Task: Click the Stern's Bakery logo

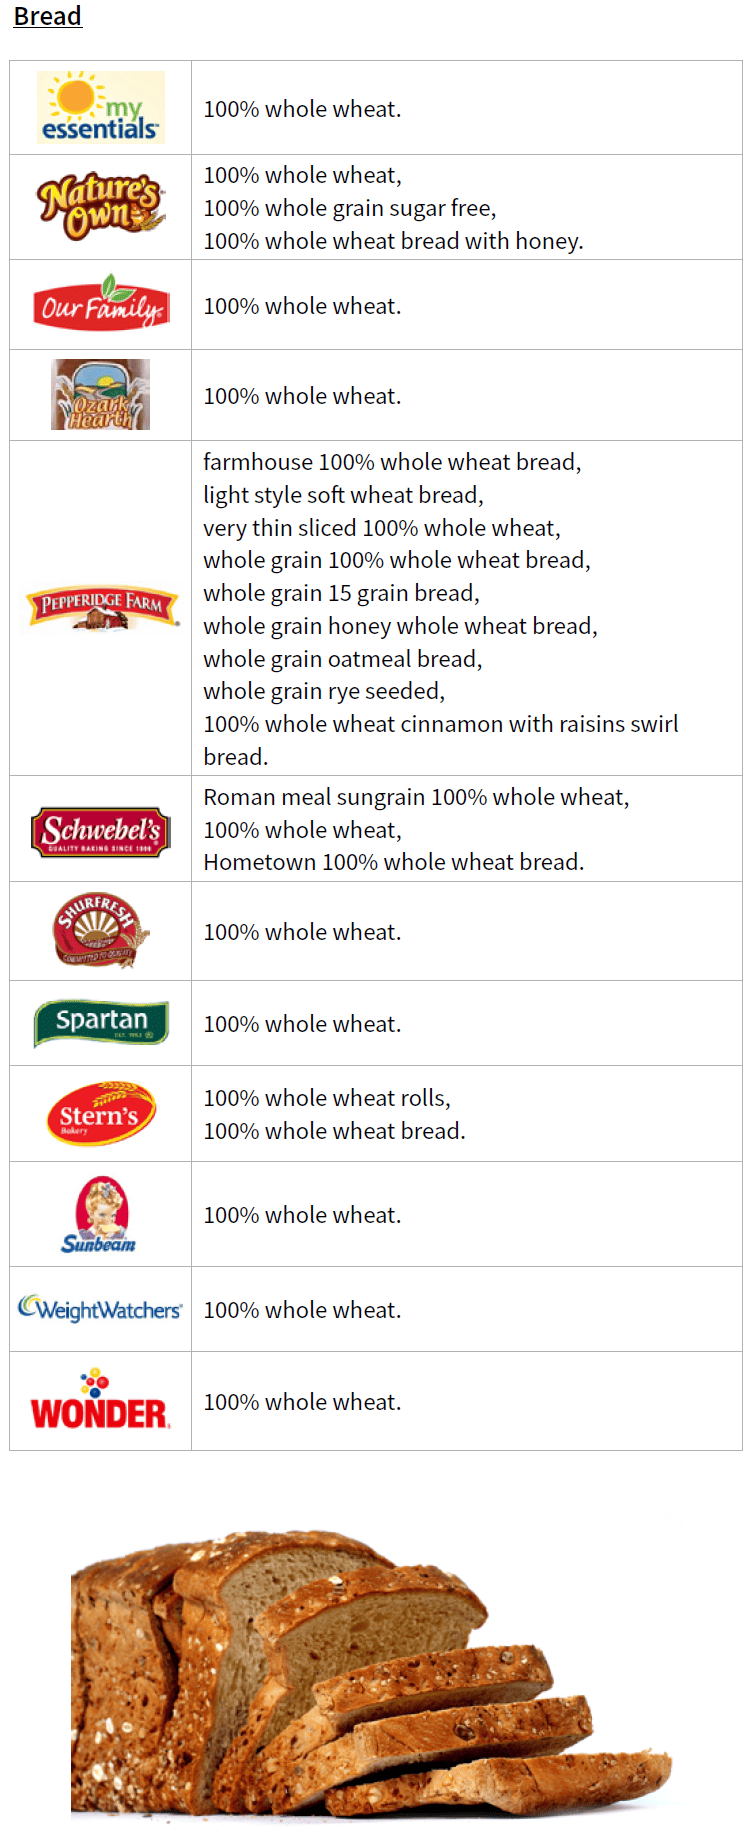Action: [x=100, y=1113]
